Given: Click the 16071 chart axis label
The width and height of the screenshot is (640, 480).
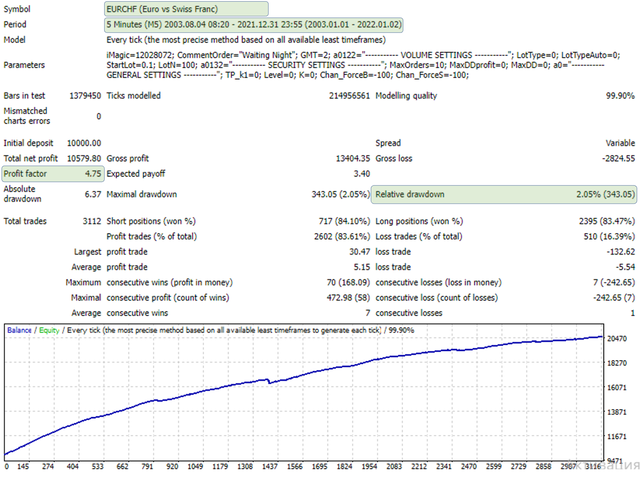Looking at the screenshot, I should pos(617,388).
